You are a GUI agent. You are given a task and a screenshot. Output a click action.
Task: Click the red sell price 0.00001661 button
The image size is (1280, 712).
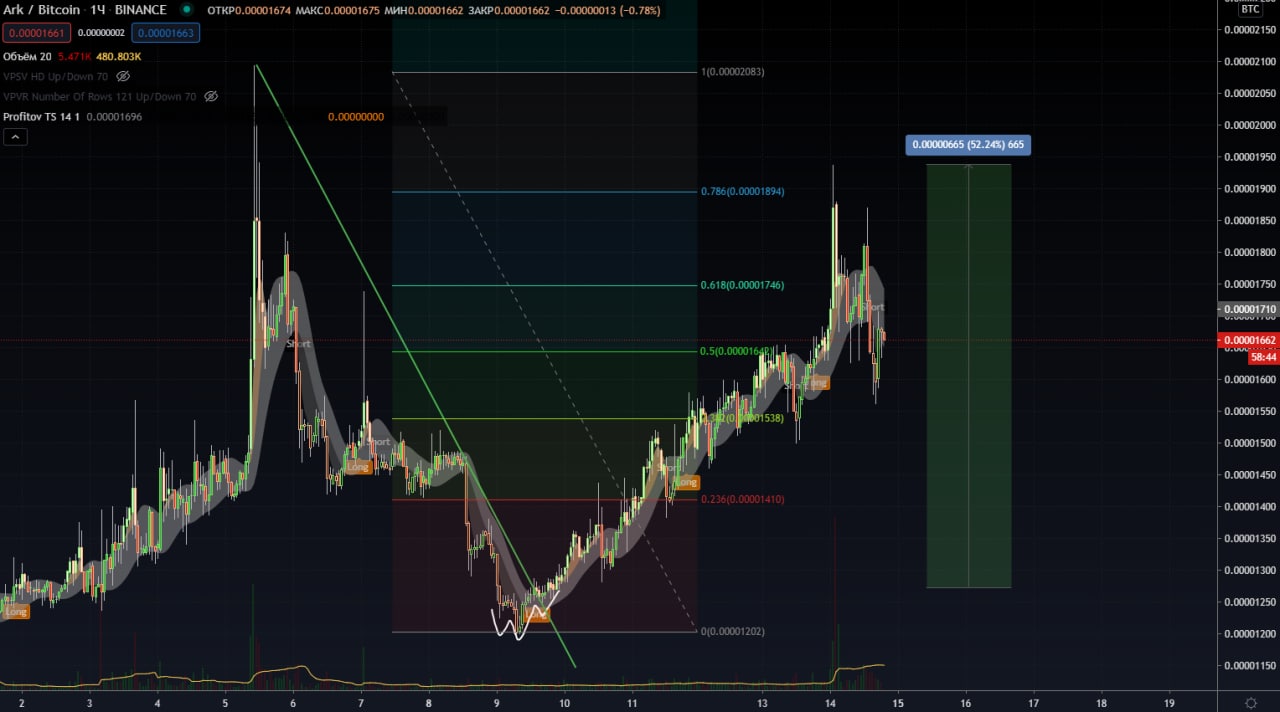37,33
